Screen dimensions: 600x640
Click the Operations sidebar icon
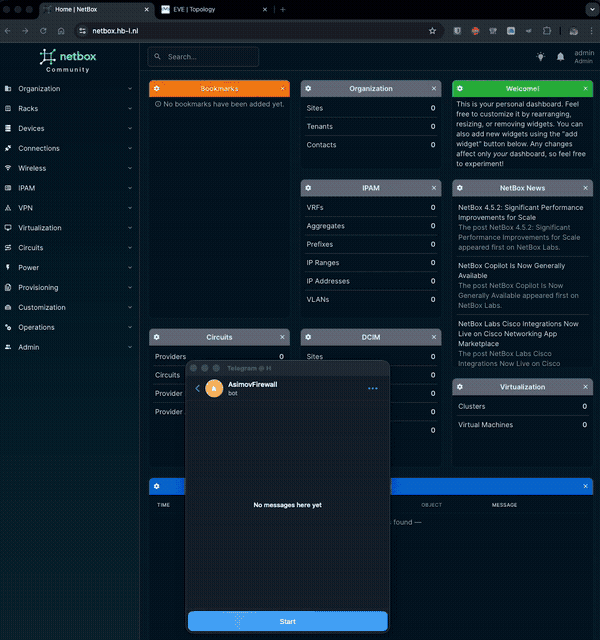[x=8, y=327]
